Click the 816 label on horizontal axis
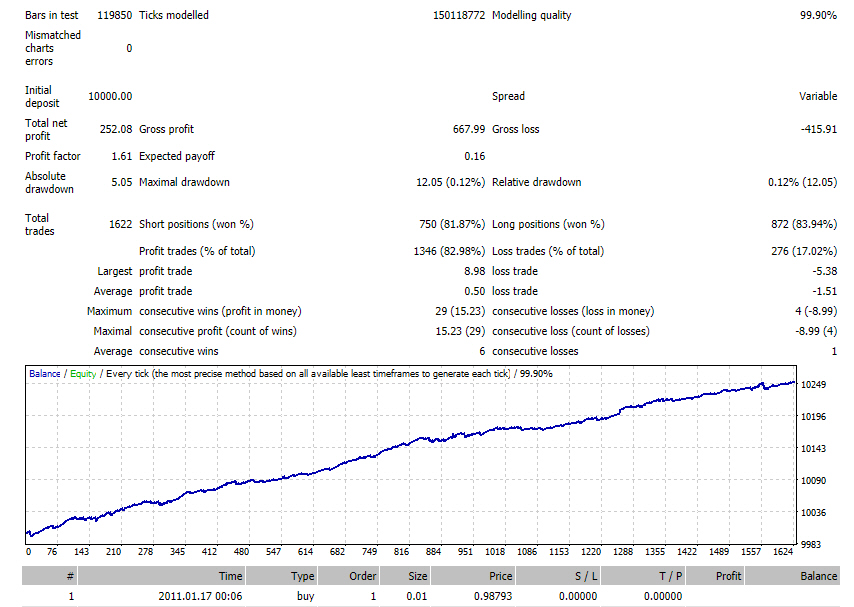 pos(401,552)
